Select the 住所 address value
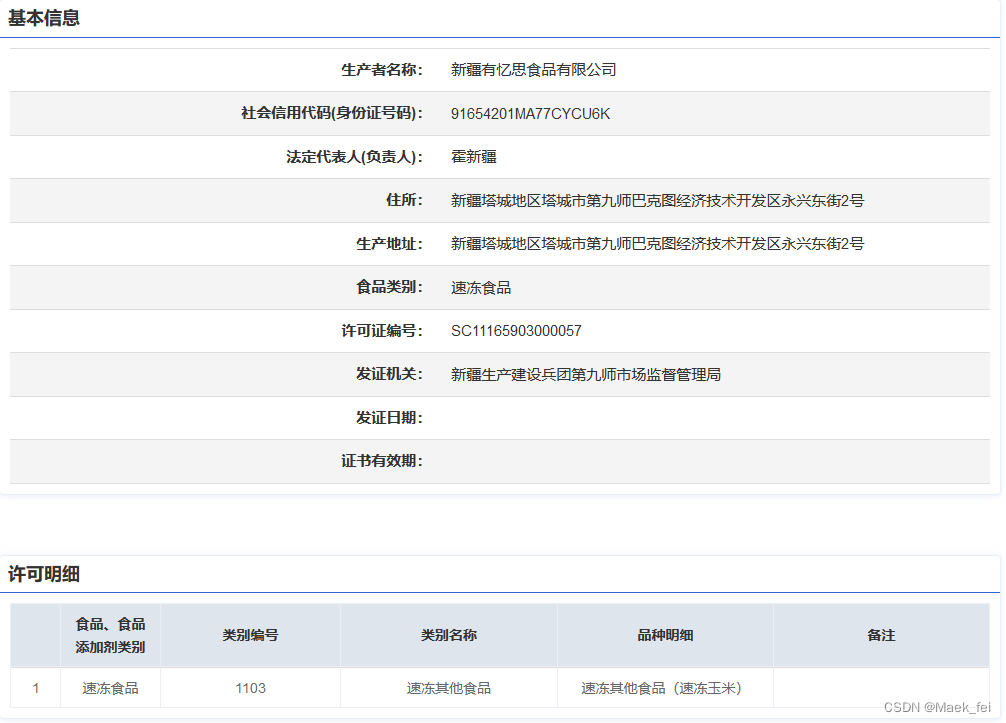The width and height of the screenshot is (1006, 723). point(657,201)
